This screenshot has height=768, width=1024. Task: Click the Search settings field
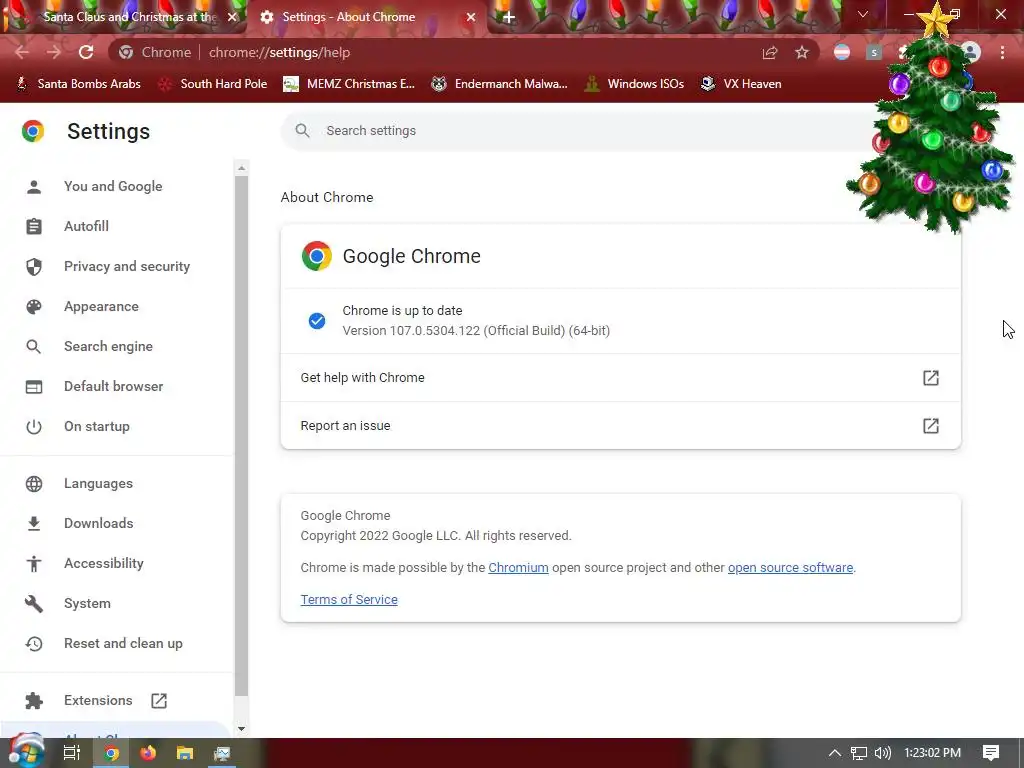coord(588,131)
